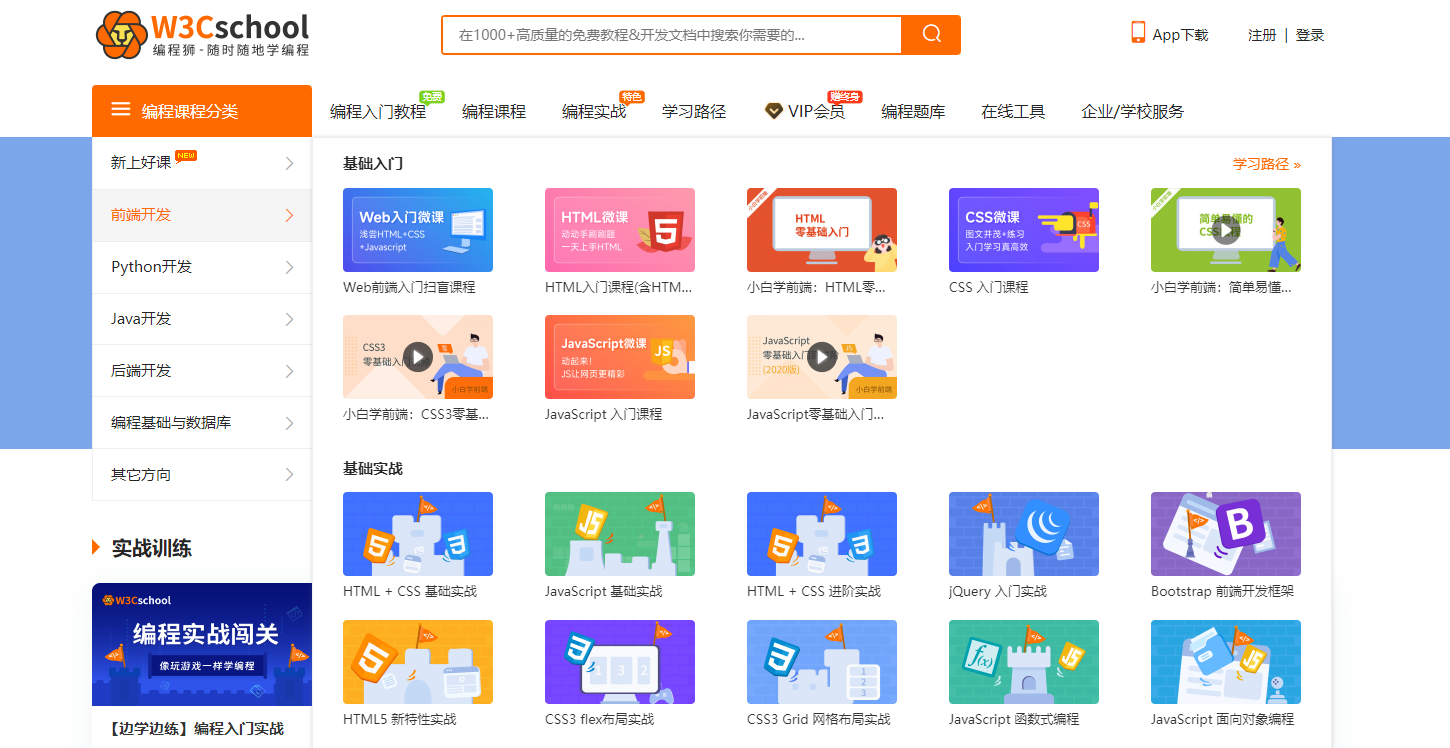1450x748 pixels.
Task: Open the CSS微课 course thumbnail
Action: pyautogui.click(x=1024, y=230)
